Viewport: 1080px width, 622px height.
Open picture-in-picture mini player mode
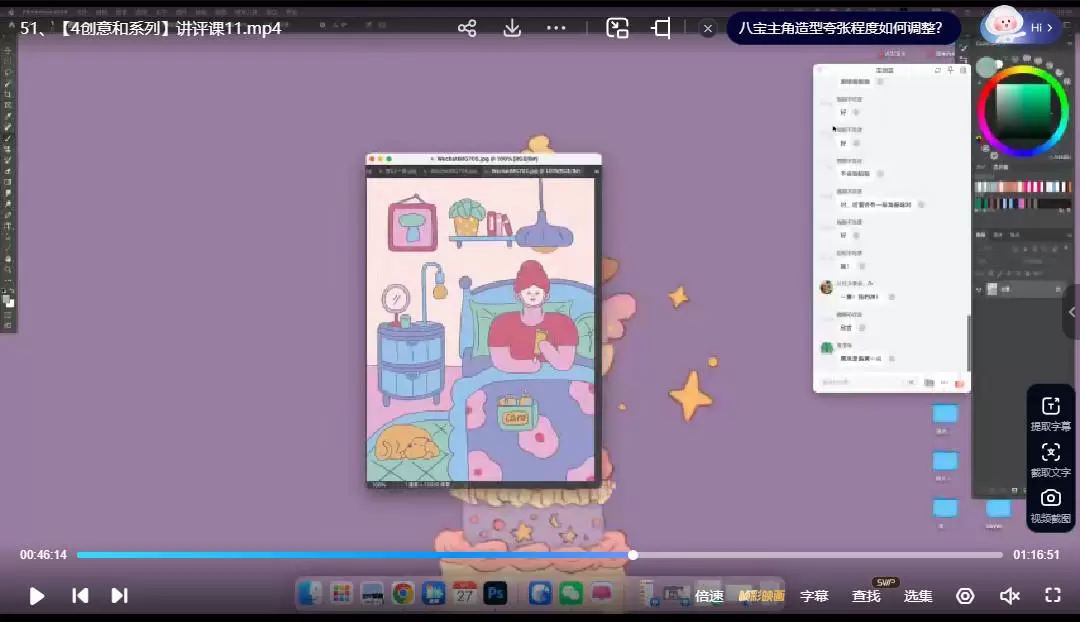click(617, 28)
